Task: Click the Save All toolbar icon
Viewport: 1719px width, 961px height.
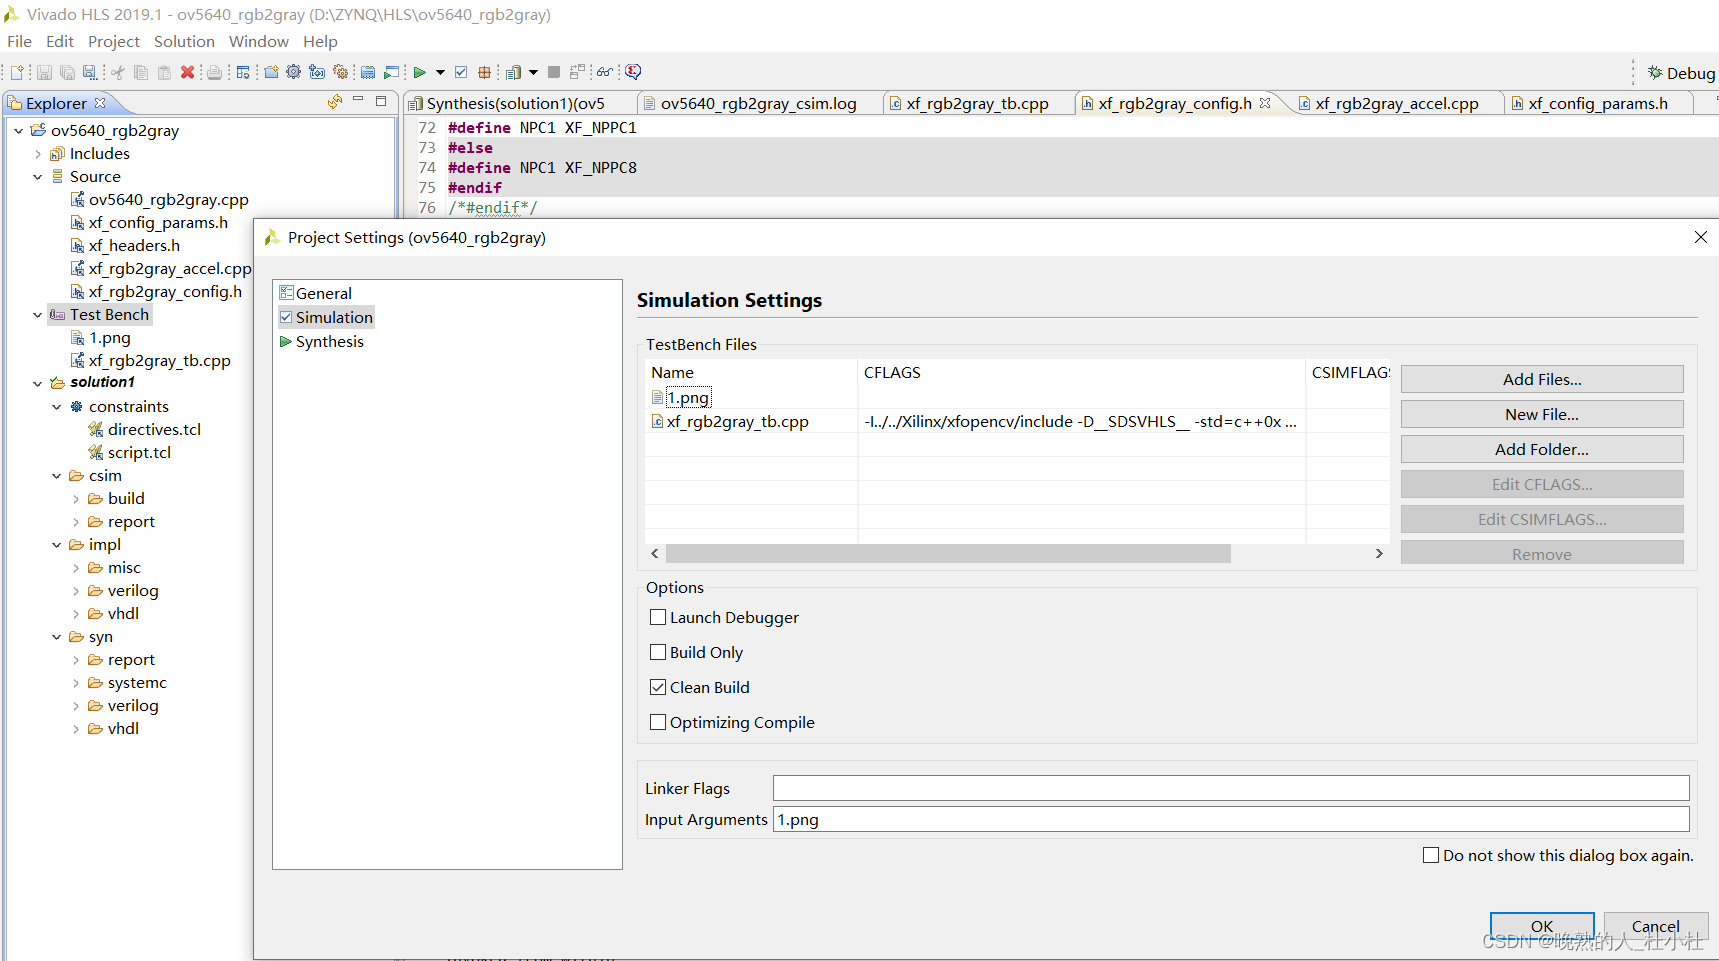Action: pos(67,72)
